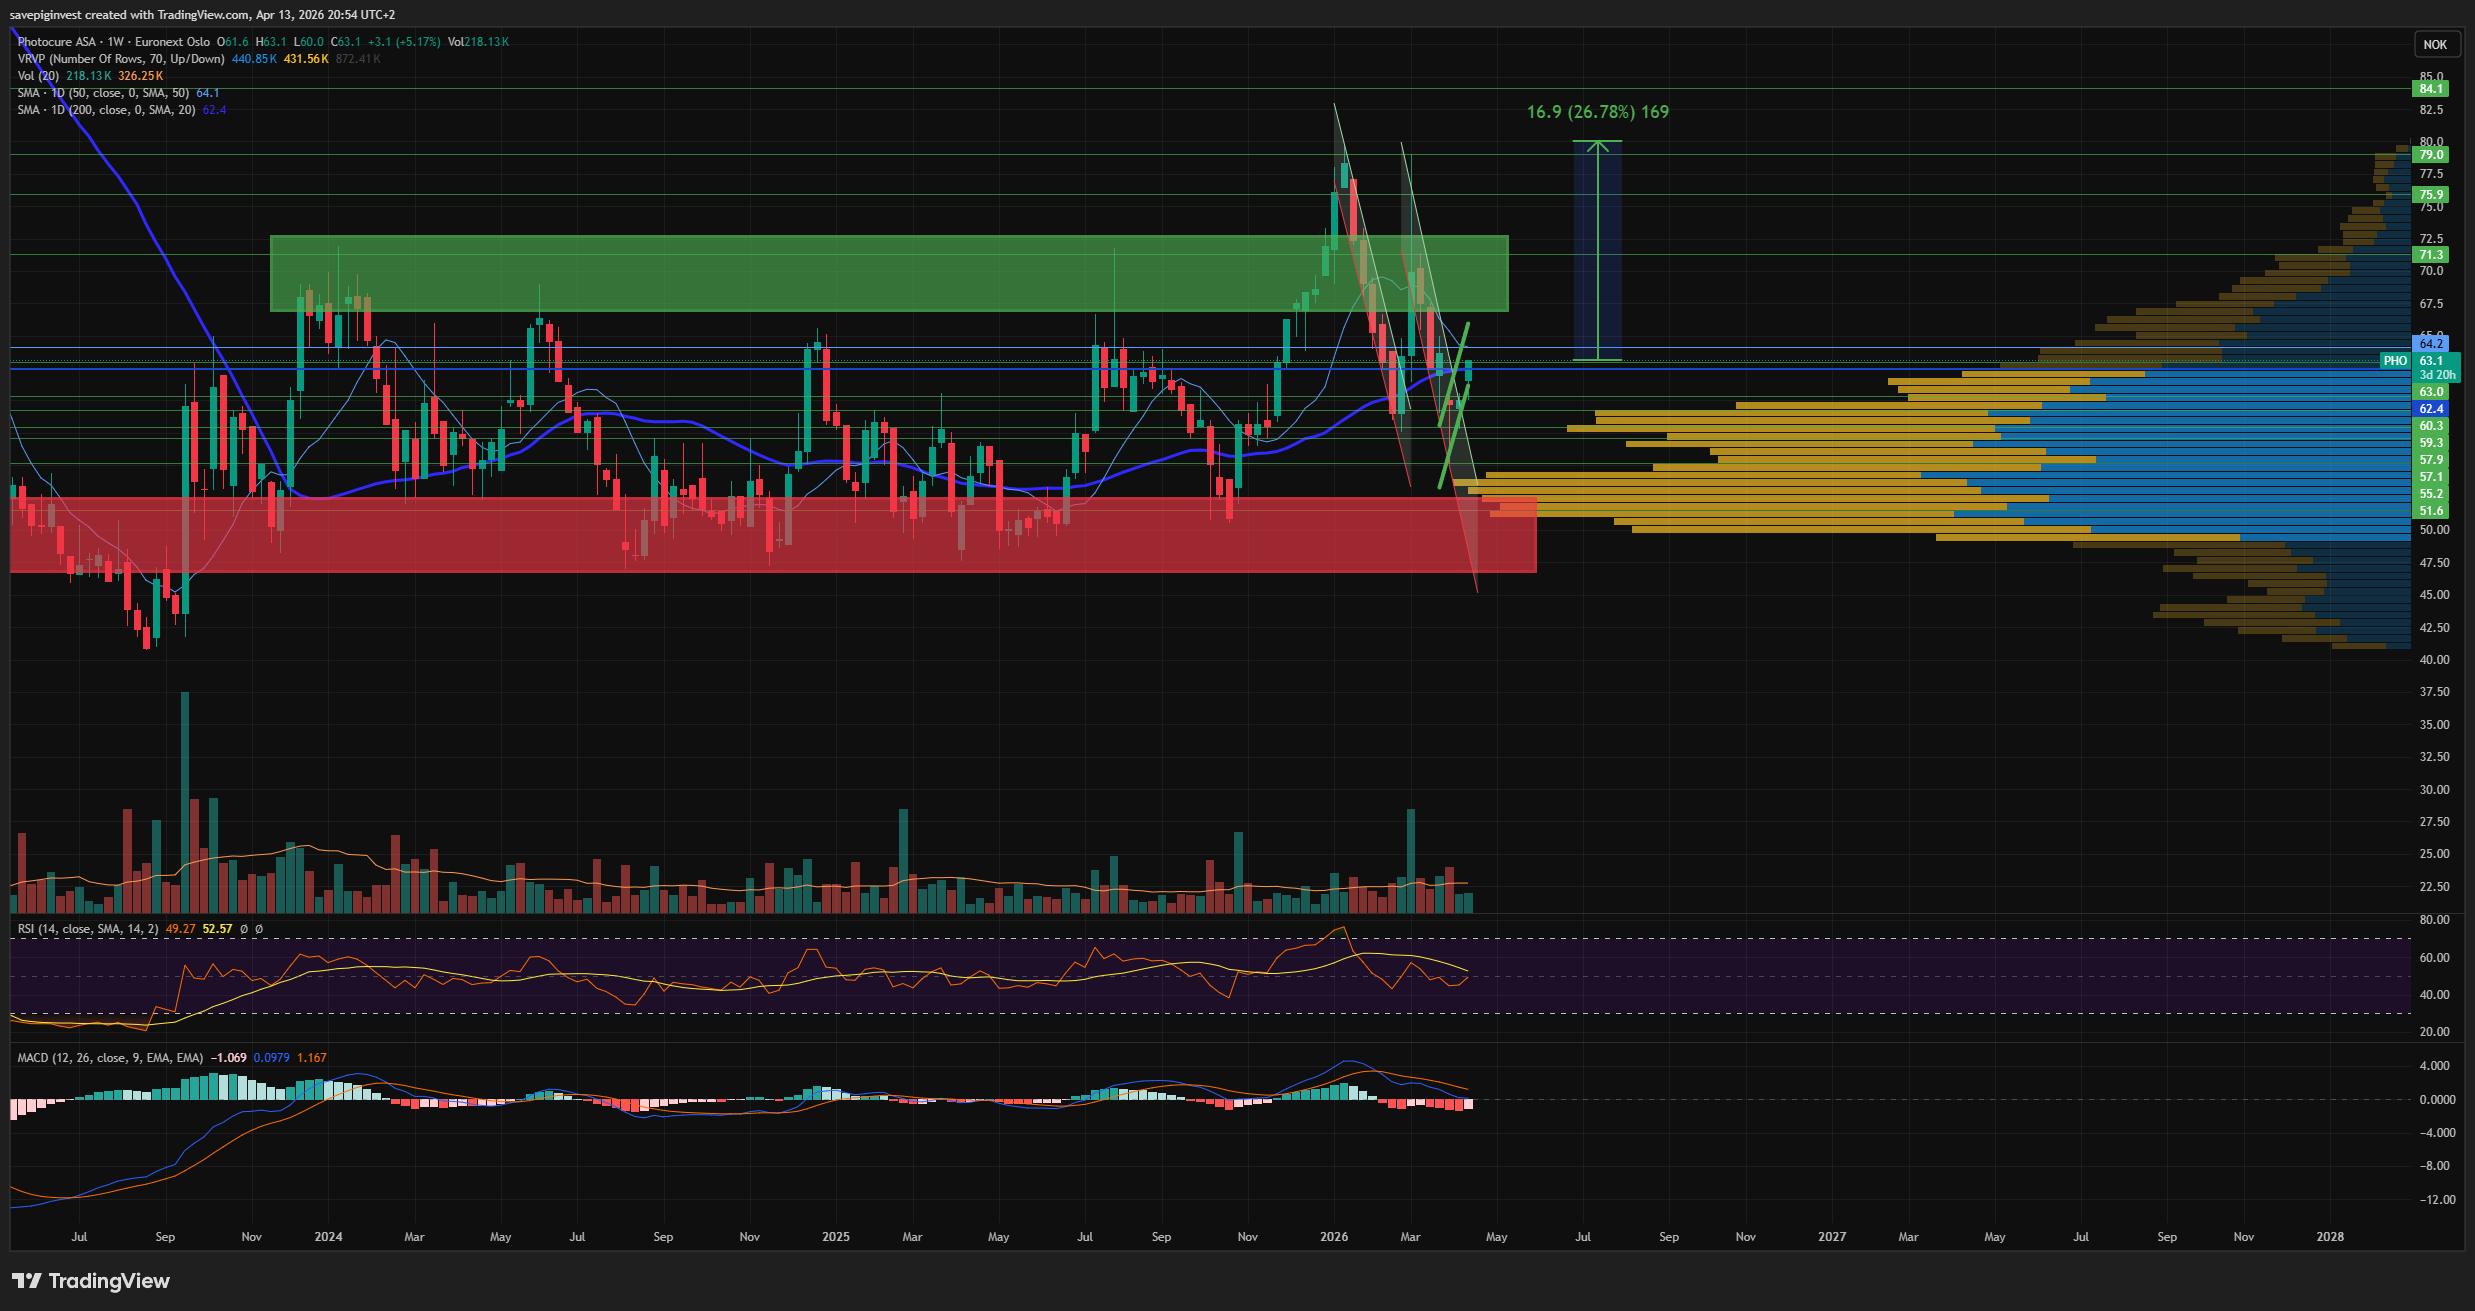The width and height of the screenshot is (2475, 1311).
Task: Click the 62.4 blue SMA price tag
Action: 2430,409
